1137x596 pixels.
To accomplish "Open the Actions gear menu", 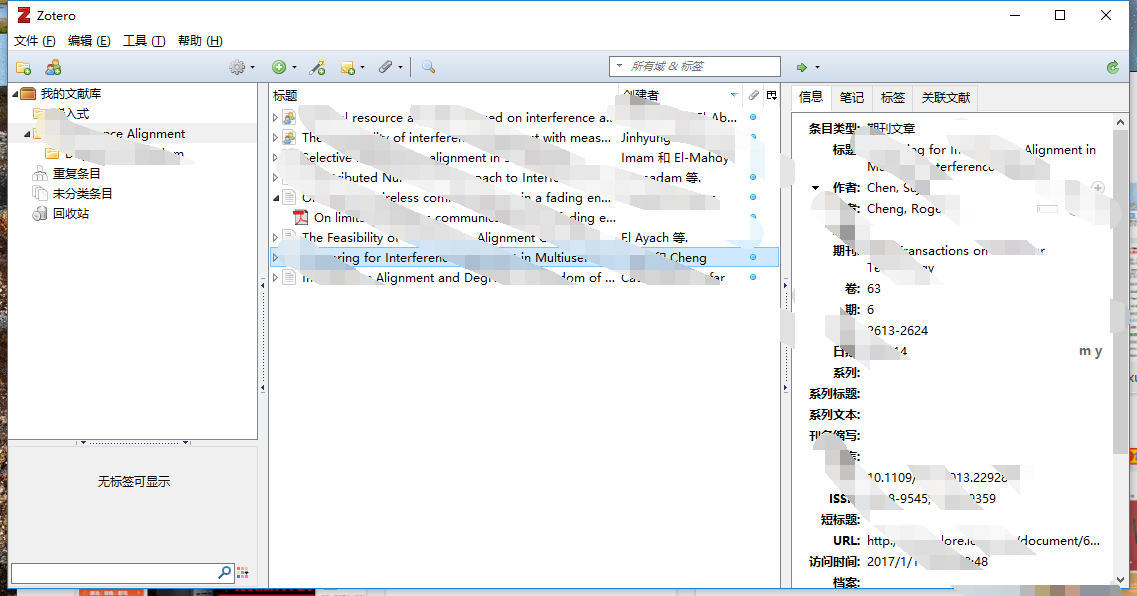I will [237, 67].
